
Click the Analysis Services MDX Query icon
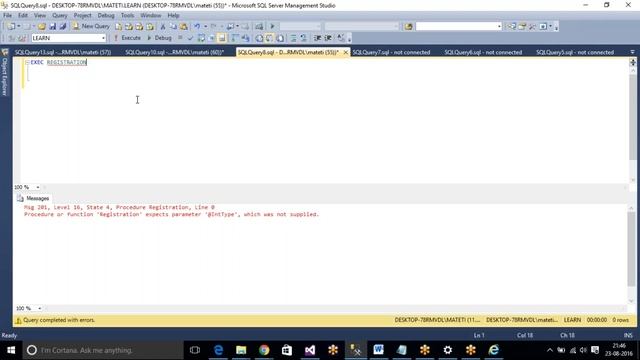pyautogui.click(x=129, y=27)
